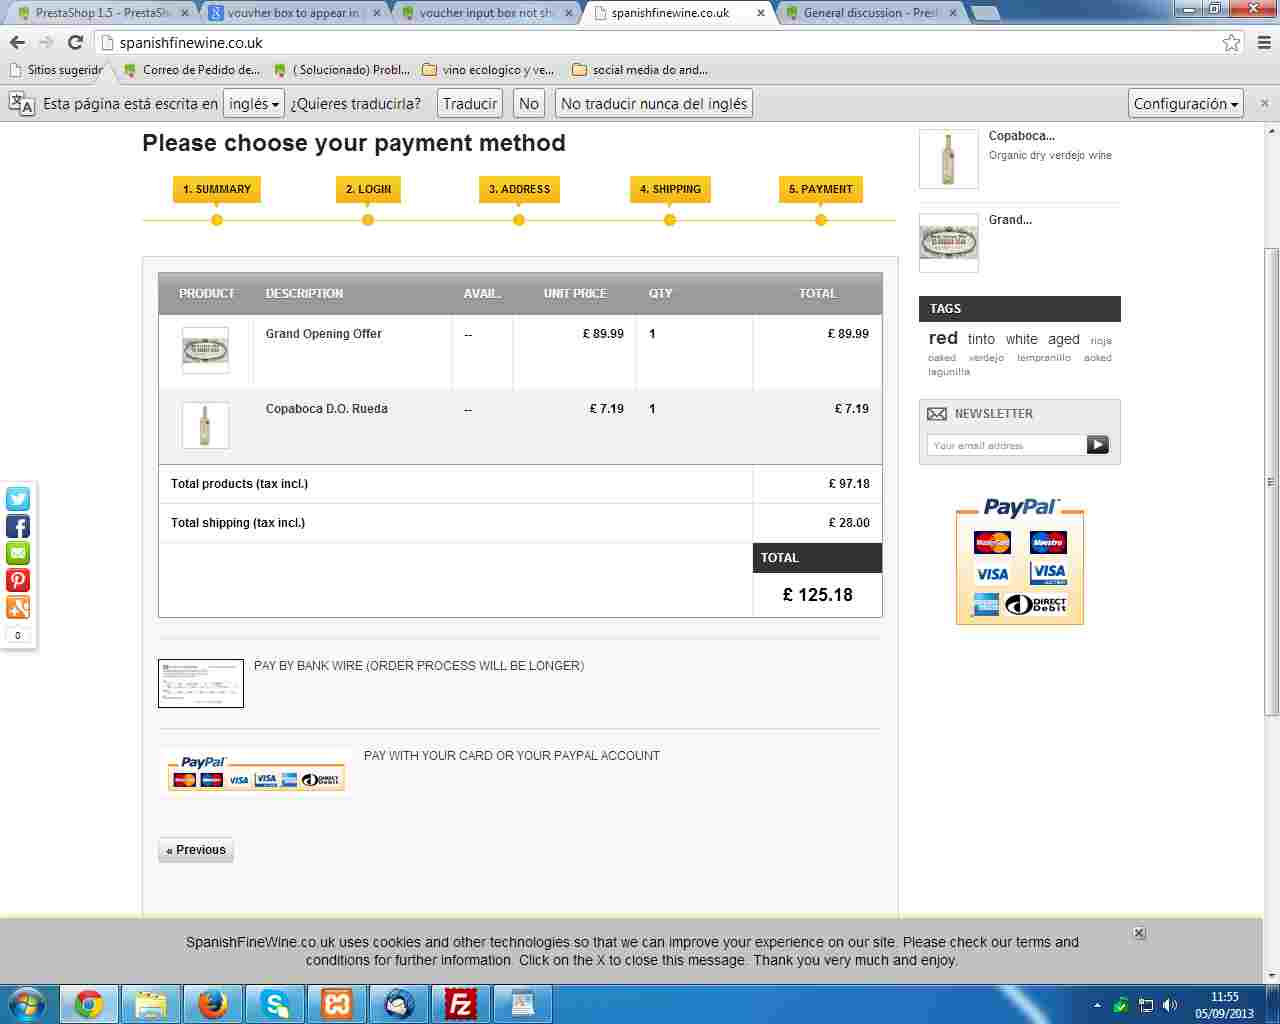Open the 'Correo de Pedido de...' bookmark
The width and height of the screenshot is (1280, 1024).
coord(191,70)
